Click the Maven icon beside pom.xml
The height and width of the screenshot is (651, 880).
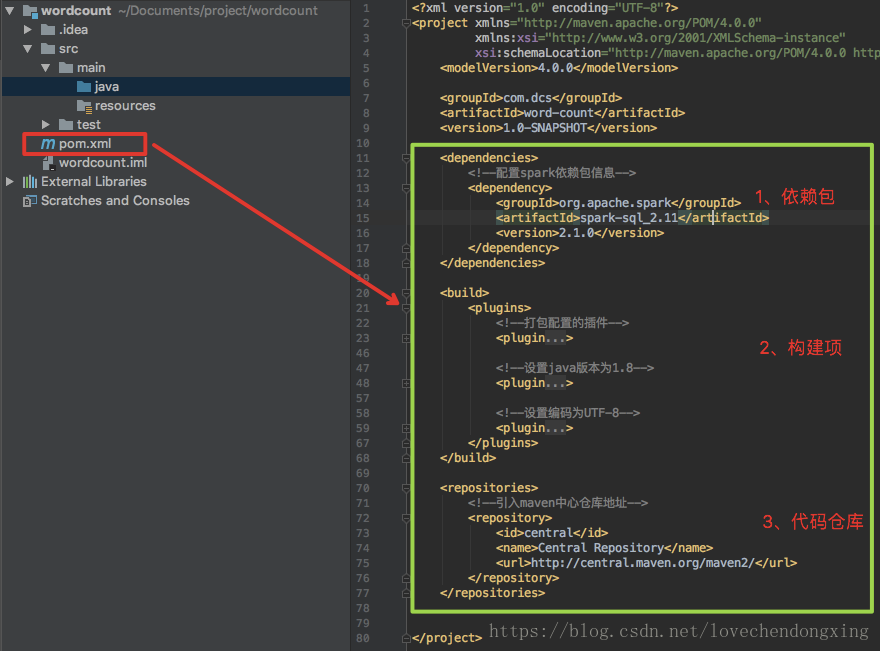click(48, 144)
